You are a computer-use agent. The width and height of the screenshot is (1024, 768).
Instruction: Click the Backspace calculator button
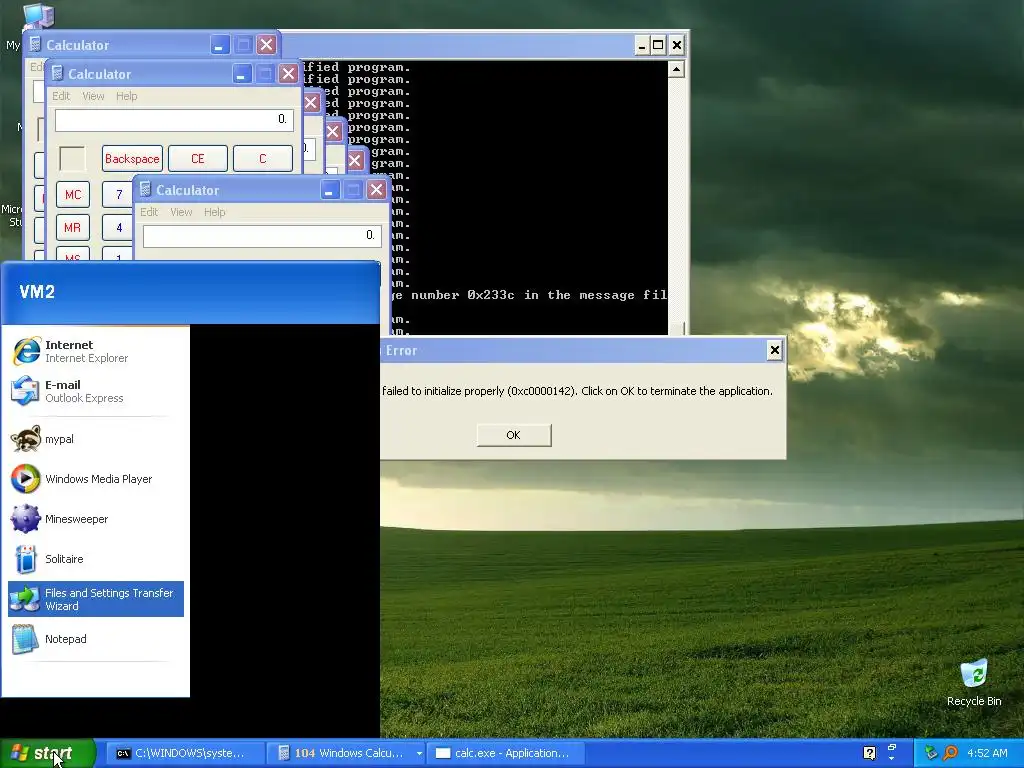132,159
